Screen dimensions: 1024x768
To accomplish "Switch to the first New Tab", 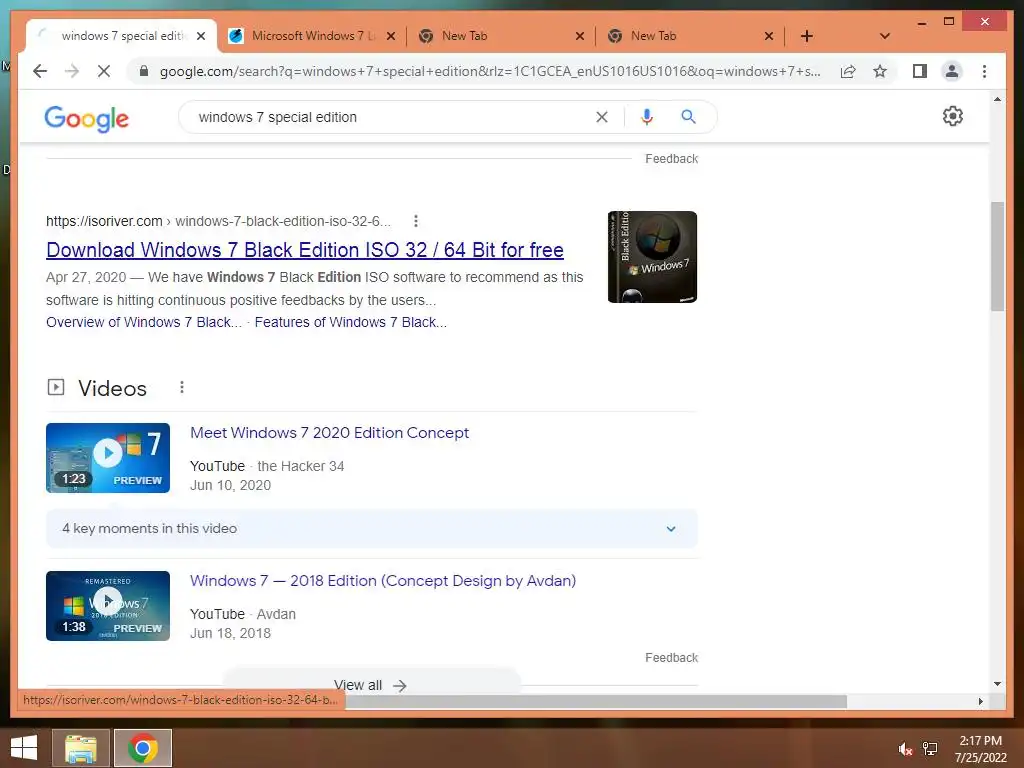I will pyautogui.click(x=500, y=36).
